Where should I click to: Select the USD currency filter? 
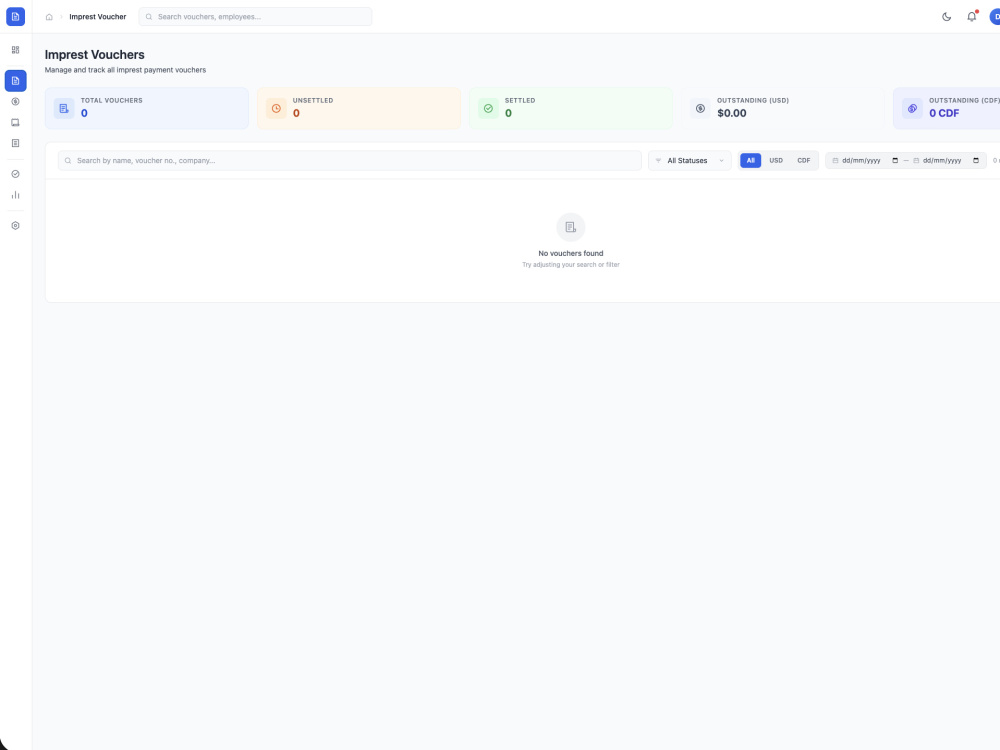click(776, 161)
